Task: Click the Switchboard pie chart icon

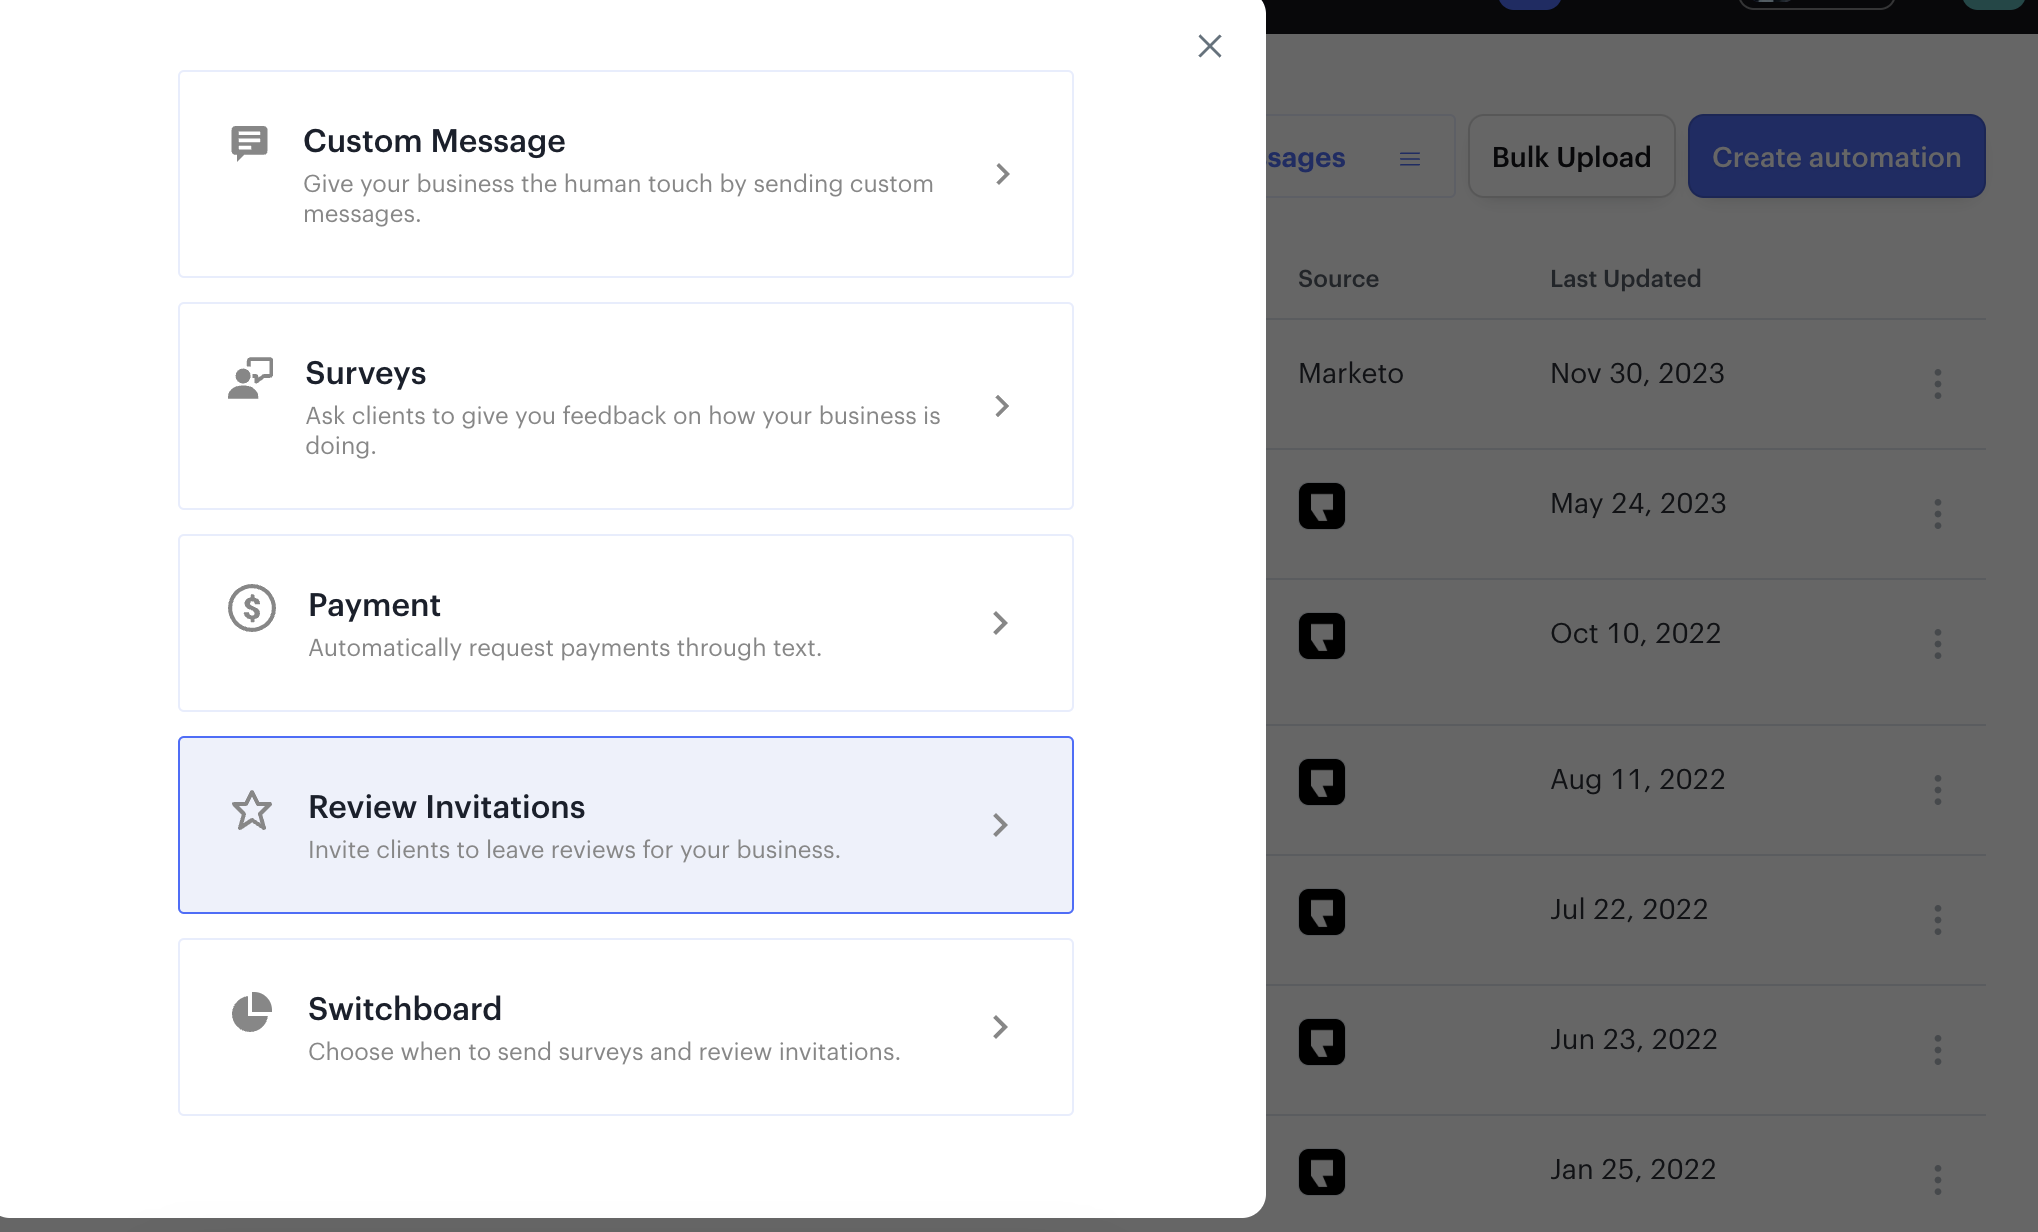Action: pyautogui.click(x=250, y=1012)
